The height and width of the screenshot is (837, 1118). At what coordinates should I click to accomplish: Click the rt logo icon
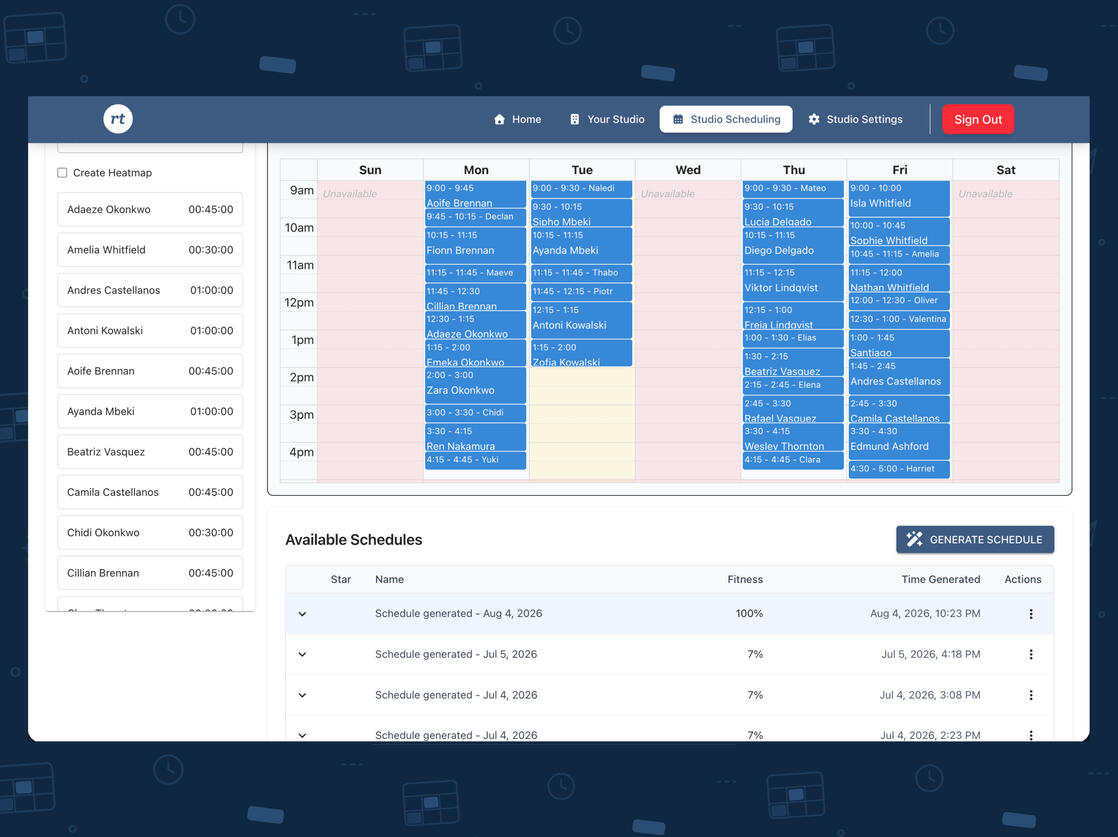[118, 119]
